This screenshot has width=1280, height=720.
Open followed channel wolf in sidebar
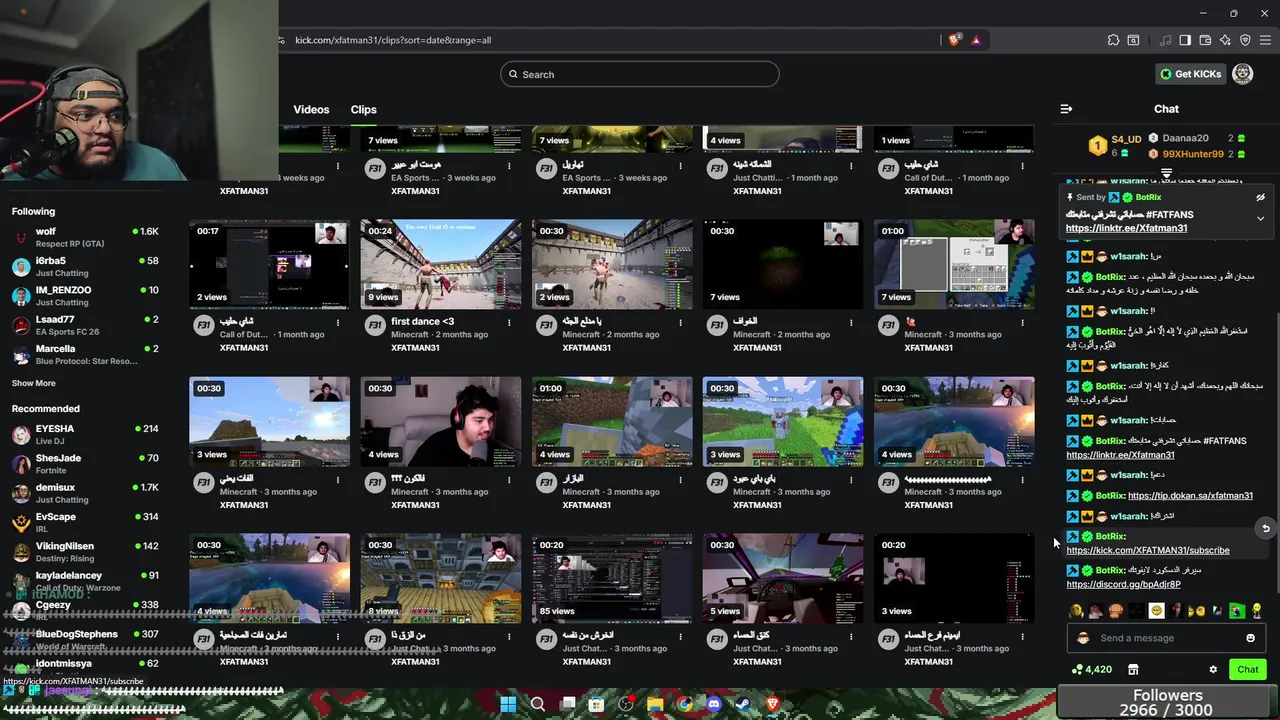coord(85,237)
